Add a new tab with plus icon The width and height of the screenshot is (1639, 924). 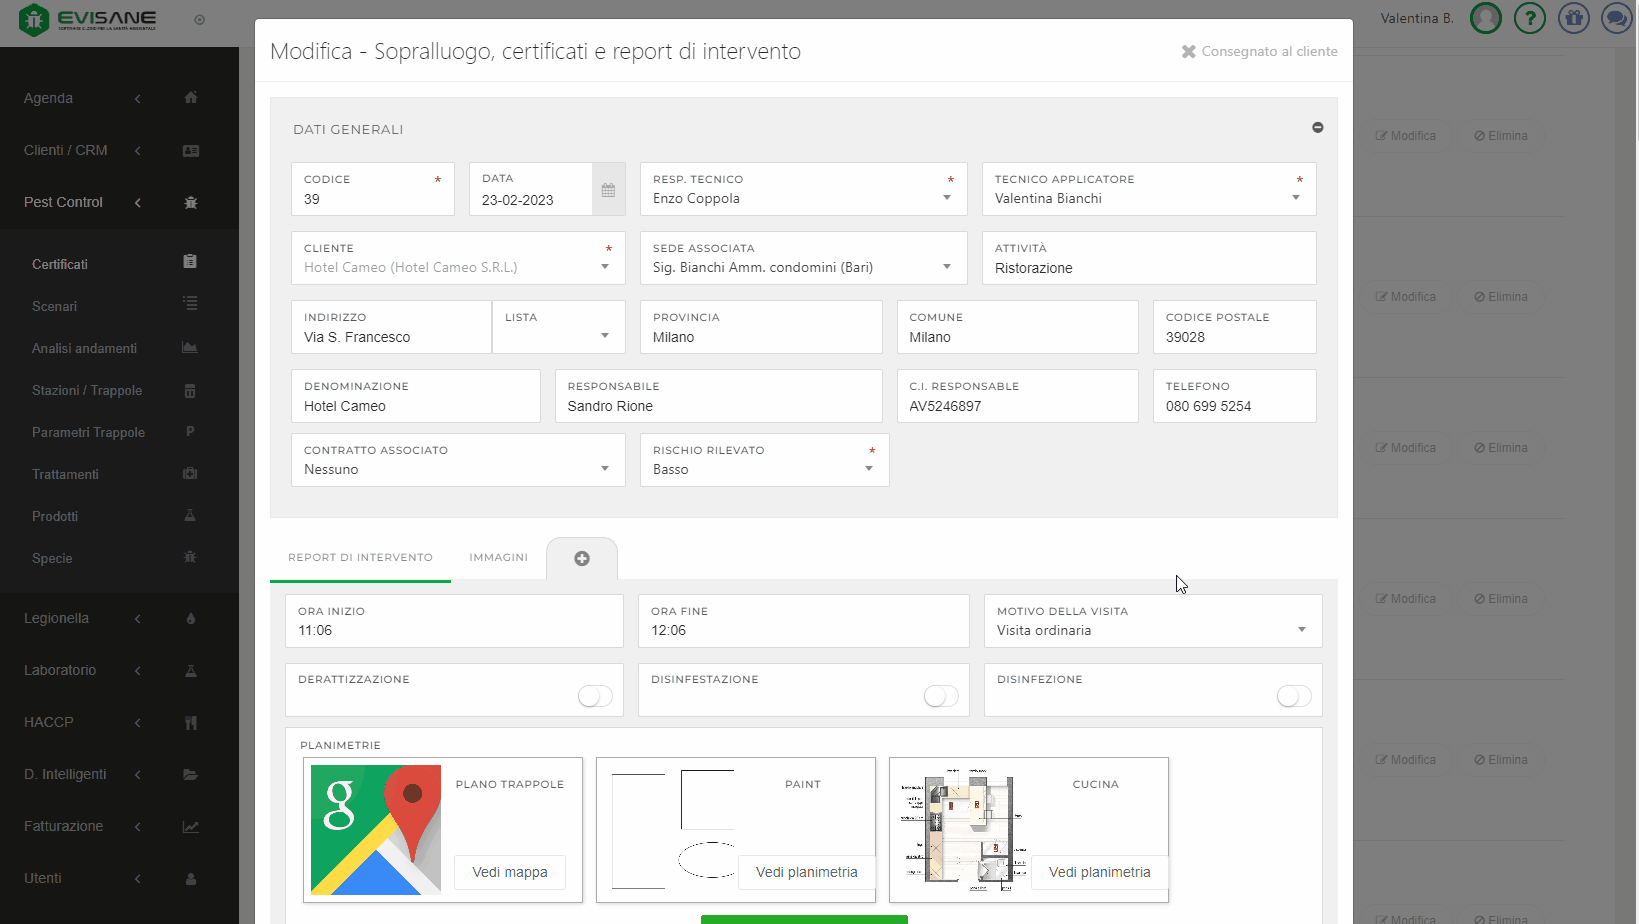[582, 559]
